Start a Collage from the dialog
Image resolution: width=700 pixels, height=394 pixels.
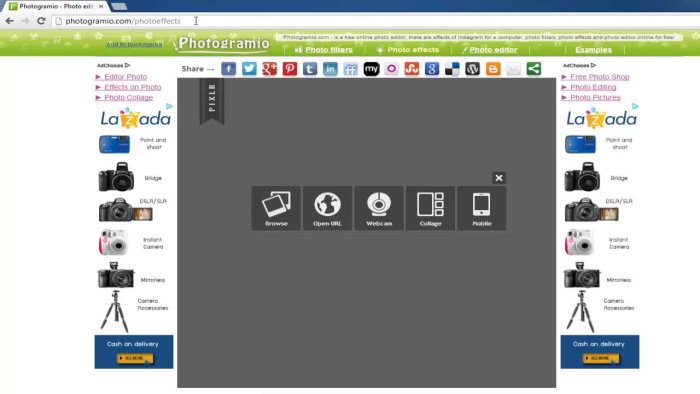click(430, 208)
